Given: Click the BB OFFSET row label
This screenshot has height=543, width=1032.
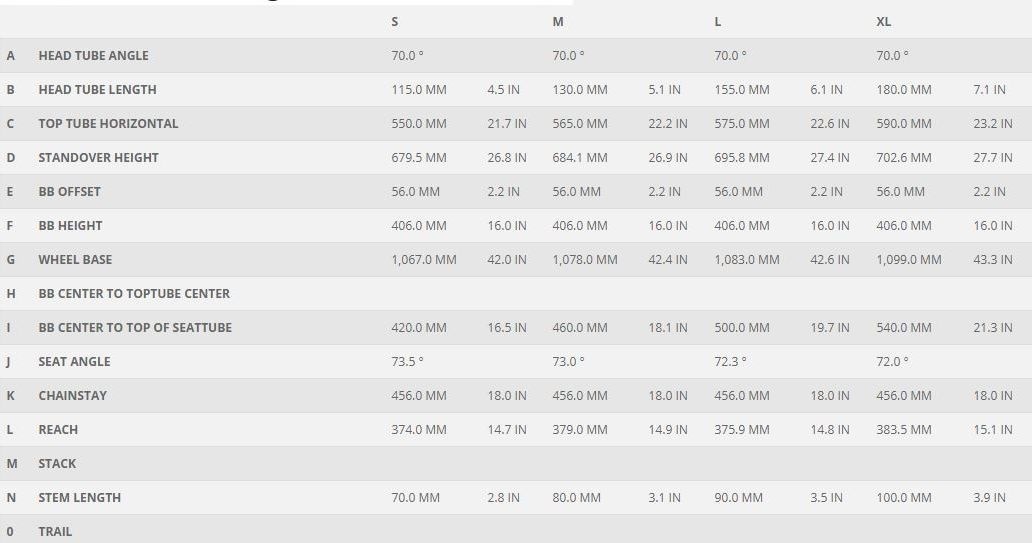Looking at the screenshot, I should coord(69,192).
